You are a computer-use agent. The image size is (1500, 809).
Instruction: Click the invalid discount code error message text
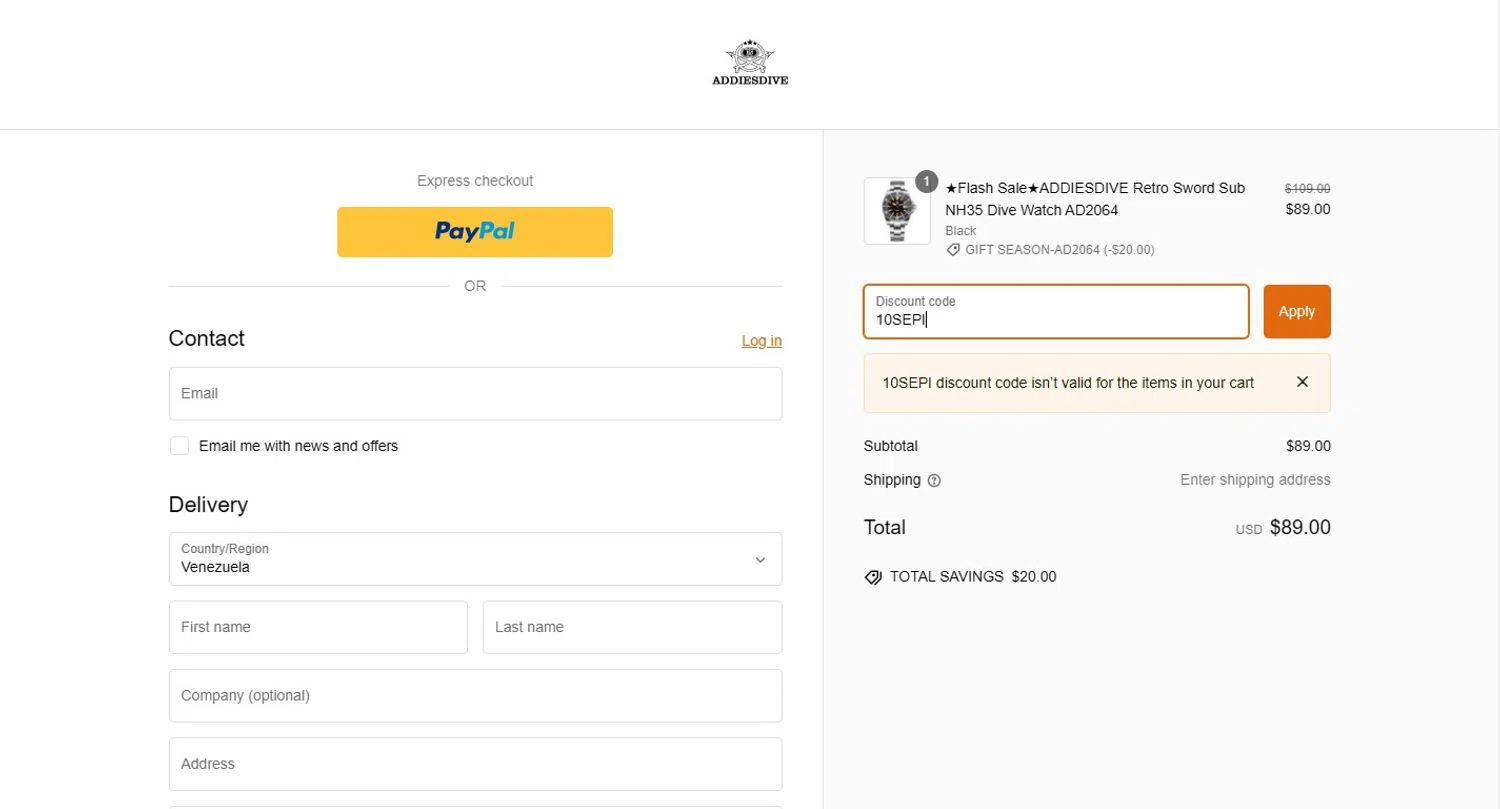coord(1068,383)
